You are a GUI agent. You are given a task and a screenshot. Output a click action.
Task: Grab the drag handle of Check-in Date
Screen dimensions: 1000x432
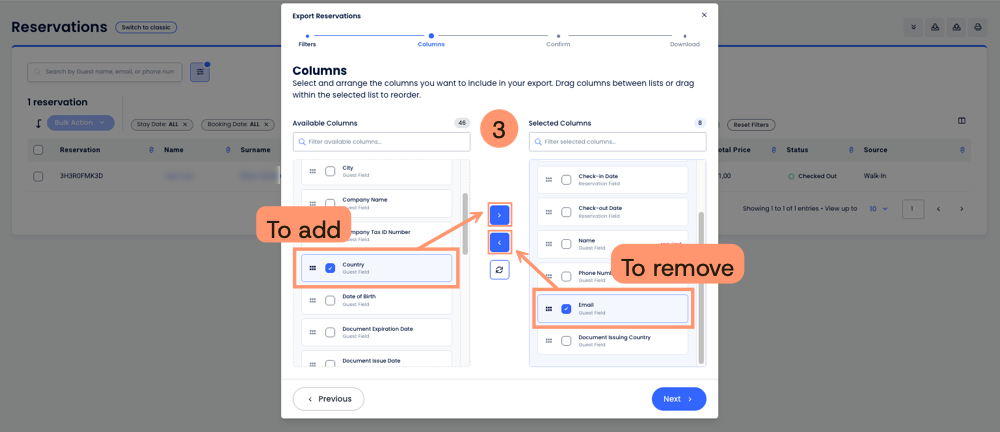pyautogui.click(x=548, y=179)
